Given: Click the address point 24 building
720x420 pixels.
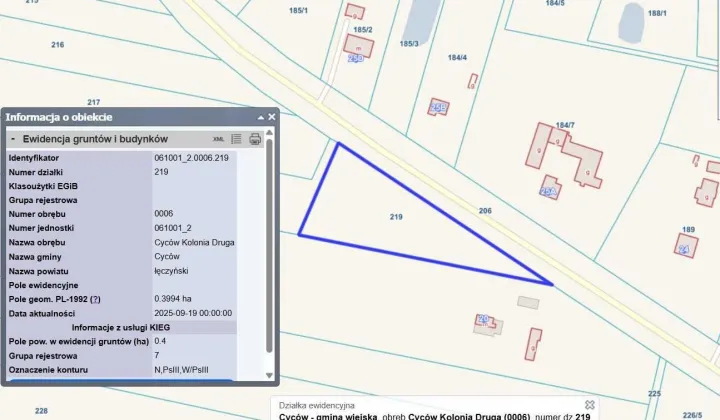Looking at the screenshot, I should 686,246.
